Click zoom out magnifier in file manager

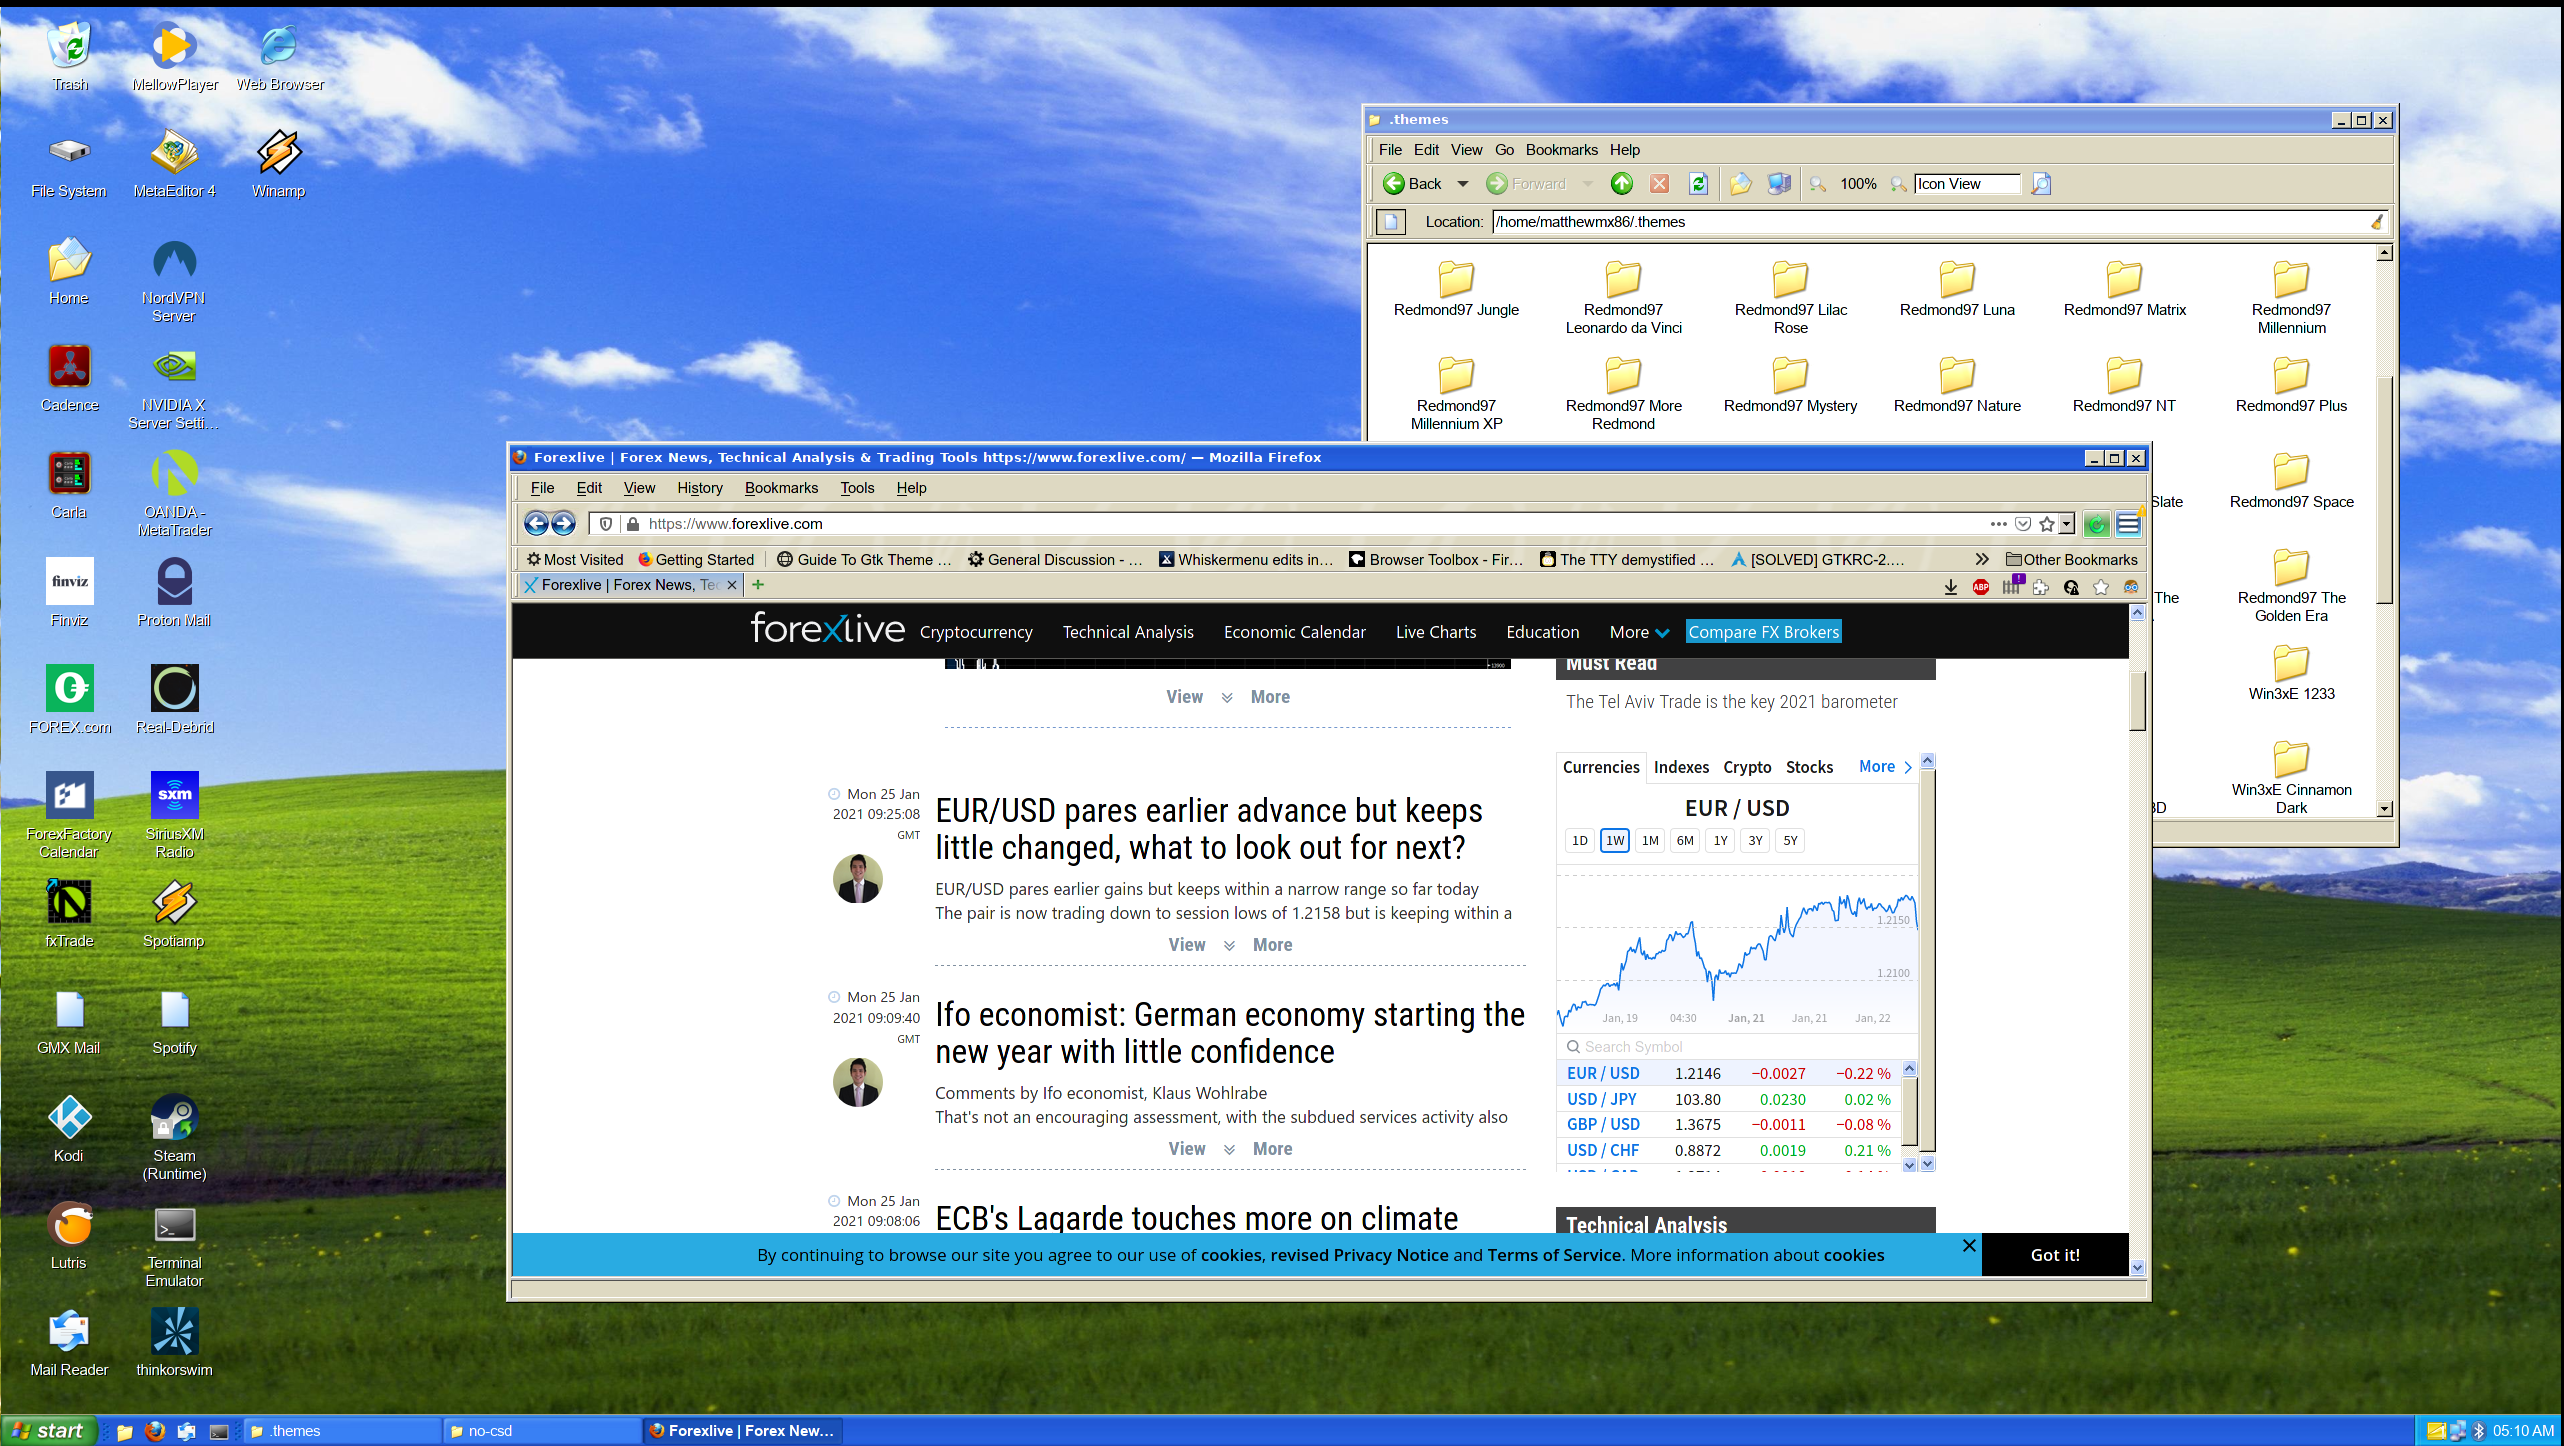[1818, 184]
